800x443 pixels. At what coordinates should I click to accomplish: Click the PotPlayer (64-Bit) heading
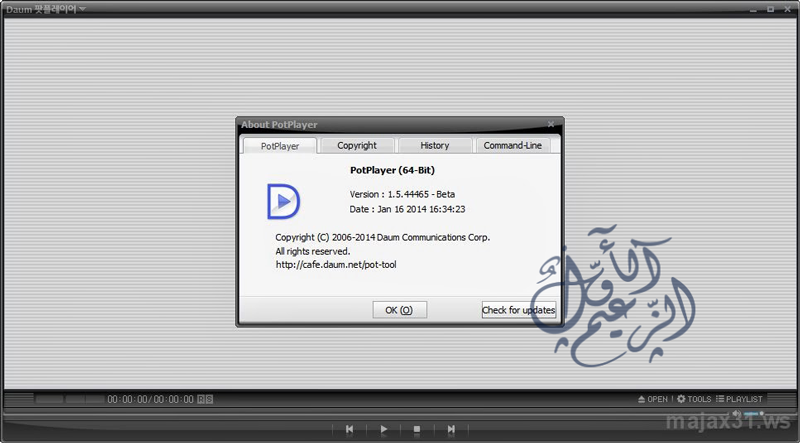tap(392, 170)
